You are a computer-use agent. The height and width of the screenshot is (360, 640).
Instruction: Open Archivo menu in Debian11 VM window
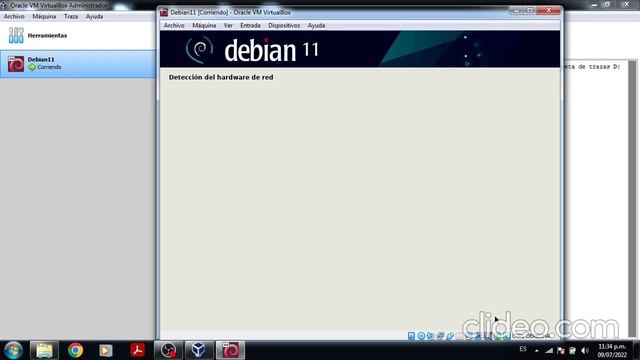pyautogui.click(x=174, y=25)
